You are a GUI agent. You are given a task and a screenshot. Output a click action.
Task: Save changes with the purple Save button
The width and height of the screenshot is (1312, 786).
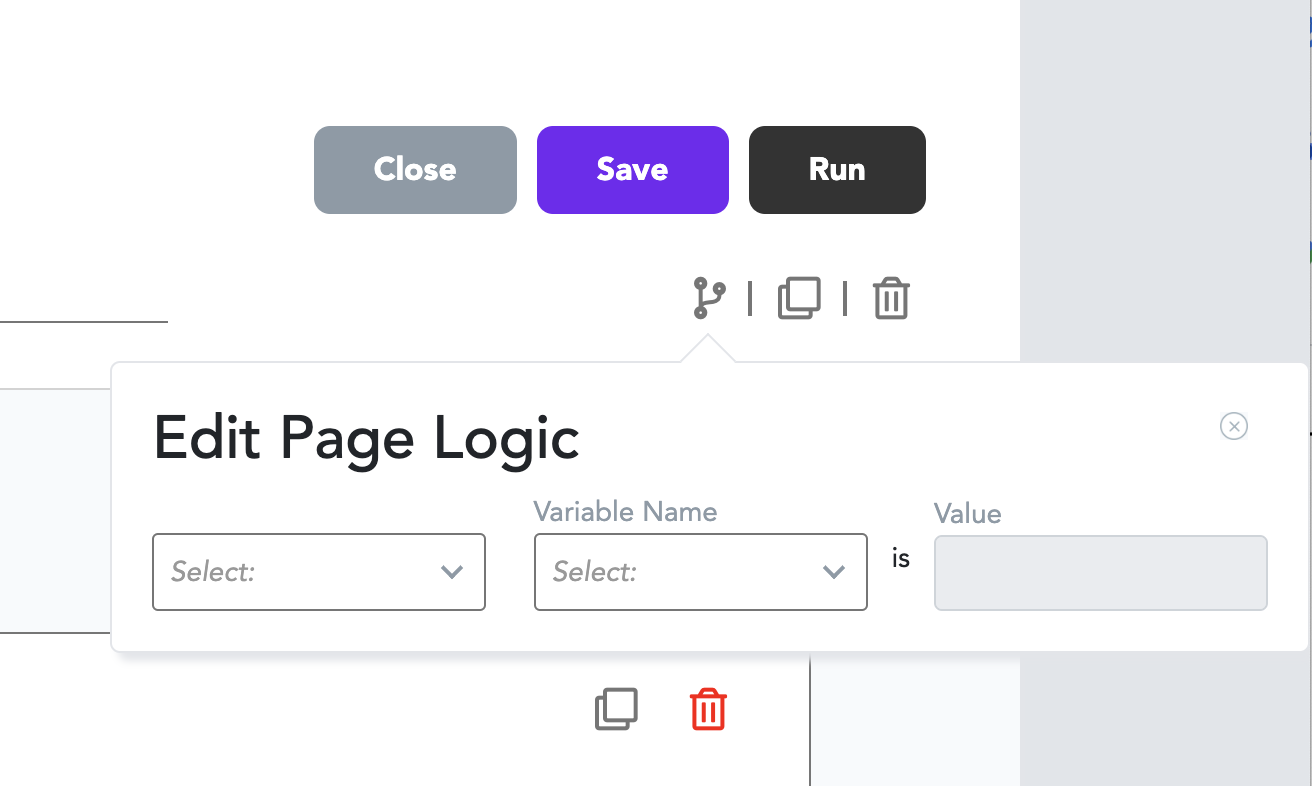point(632,169)
